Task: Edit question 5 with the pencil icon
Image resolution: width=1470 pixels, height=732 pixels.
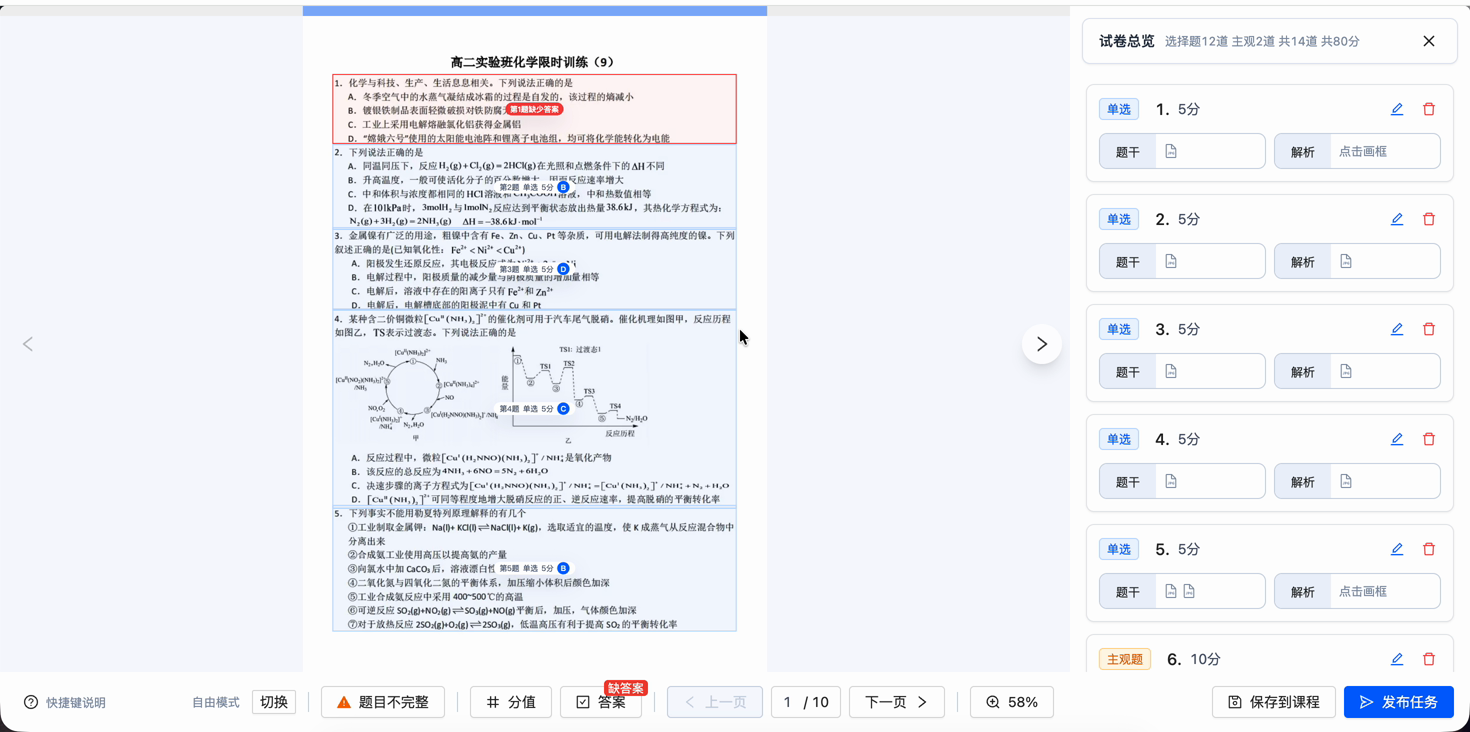Action: (x=1397, y=549)
